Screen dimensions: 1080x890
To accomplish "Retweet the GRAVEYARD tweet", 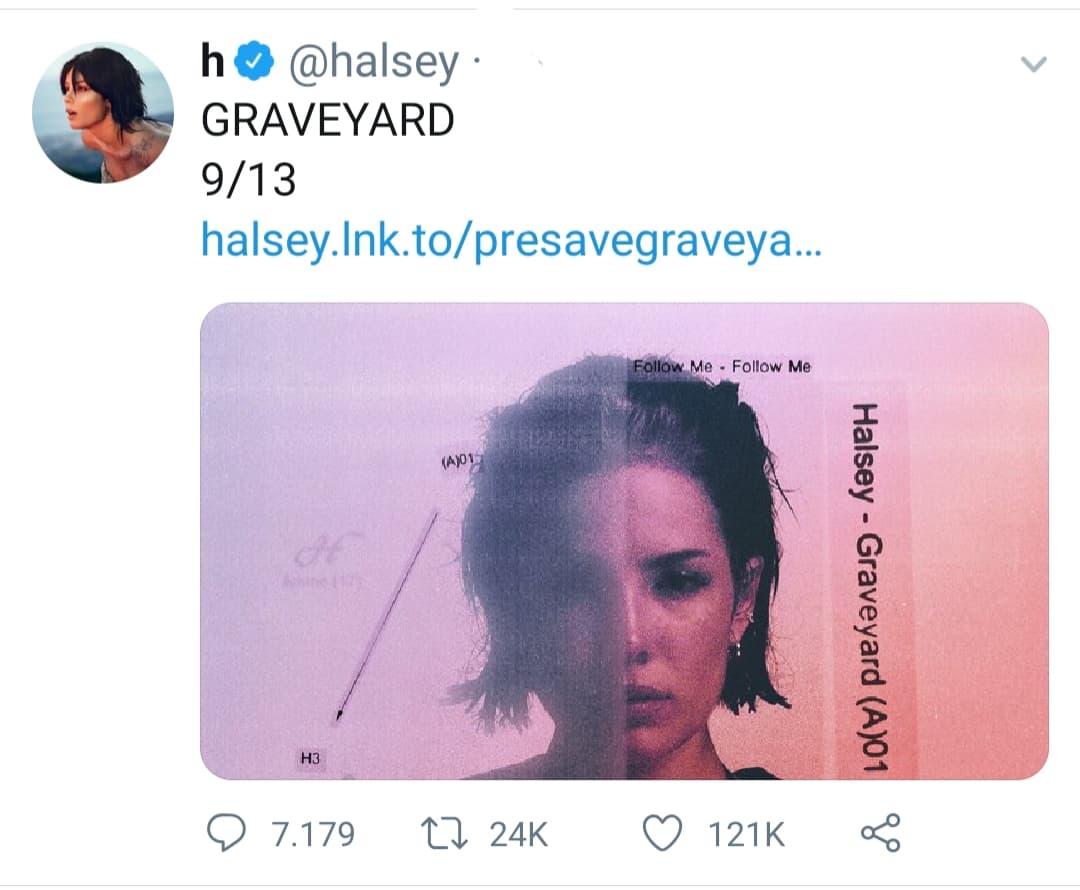I will pos(444,834).
